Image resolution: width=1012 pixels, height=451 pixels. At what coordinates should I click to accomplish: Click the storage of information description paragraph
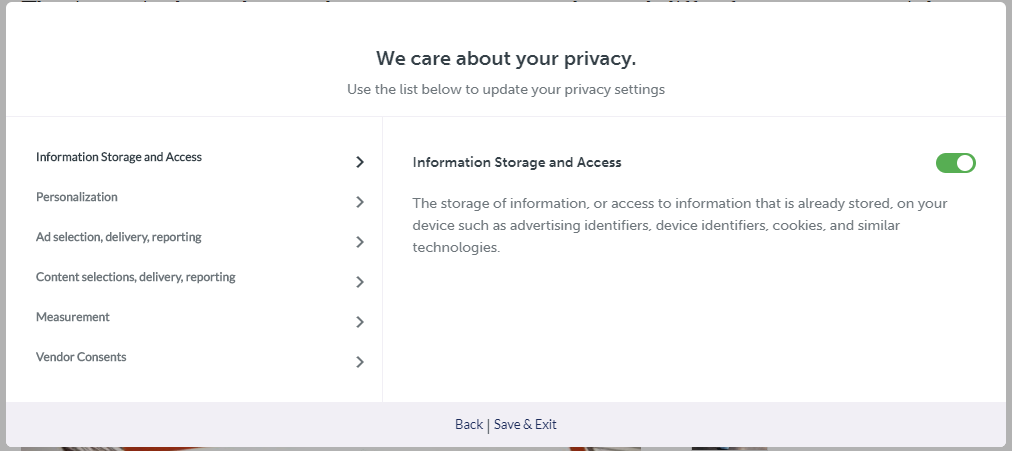point(680,225)
